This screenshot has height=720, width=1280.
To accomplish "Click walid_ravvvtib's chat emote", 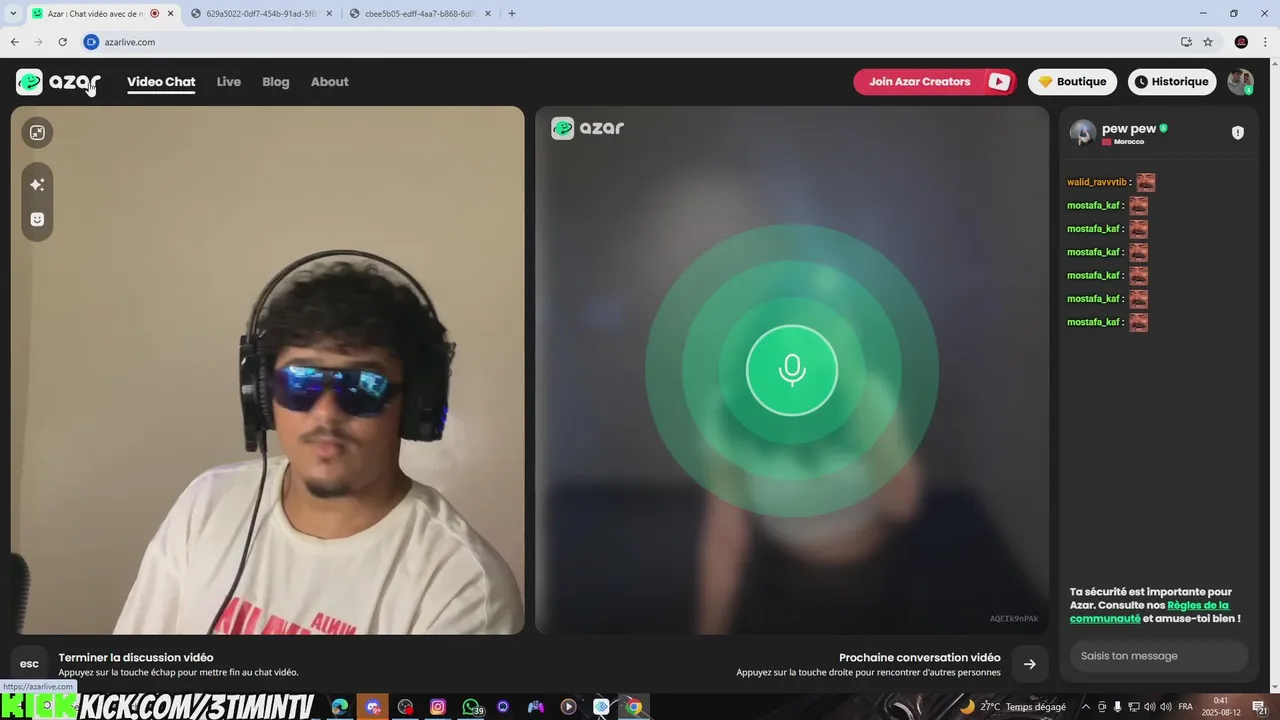I will coord(1146,182).
